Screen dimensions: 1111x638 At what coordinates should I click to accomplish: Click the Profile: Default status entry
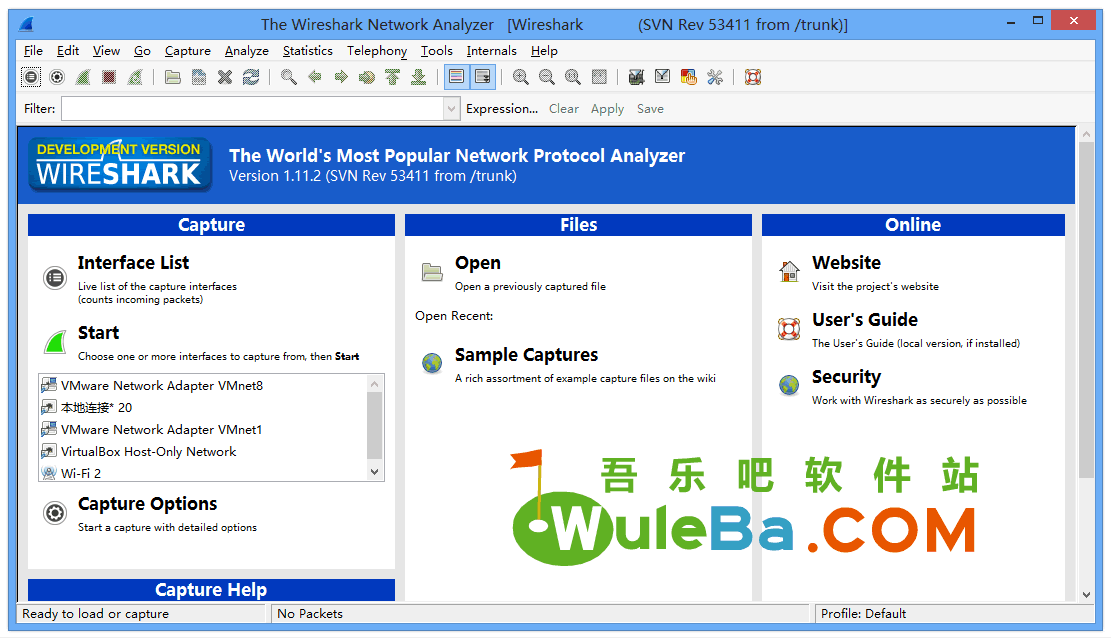(863, 614)
